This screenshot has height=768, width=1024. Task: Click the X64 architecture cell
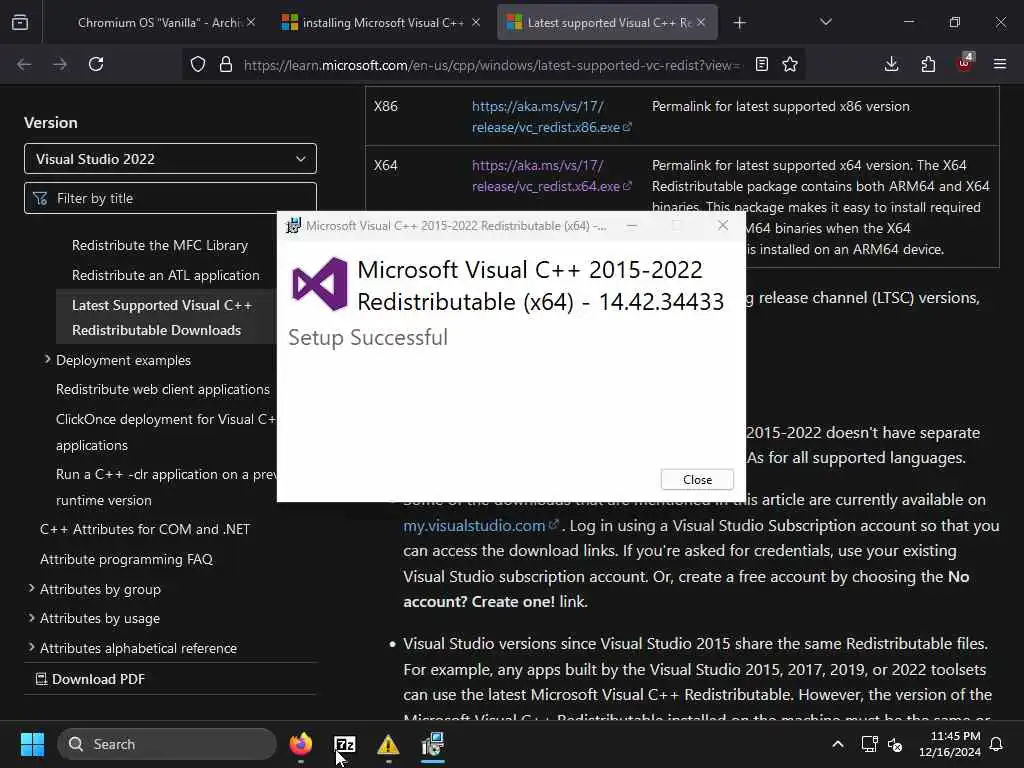[385, 165]
